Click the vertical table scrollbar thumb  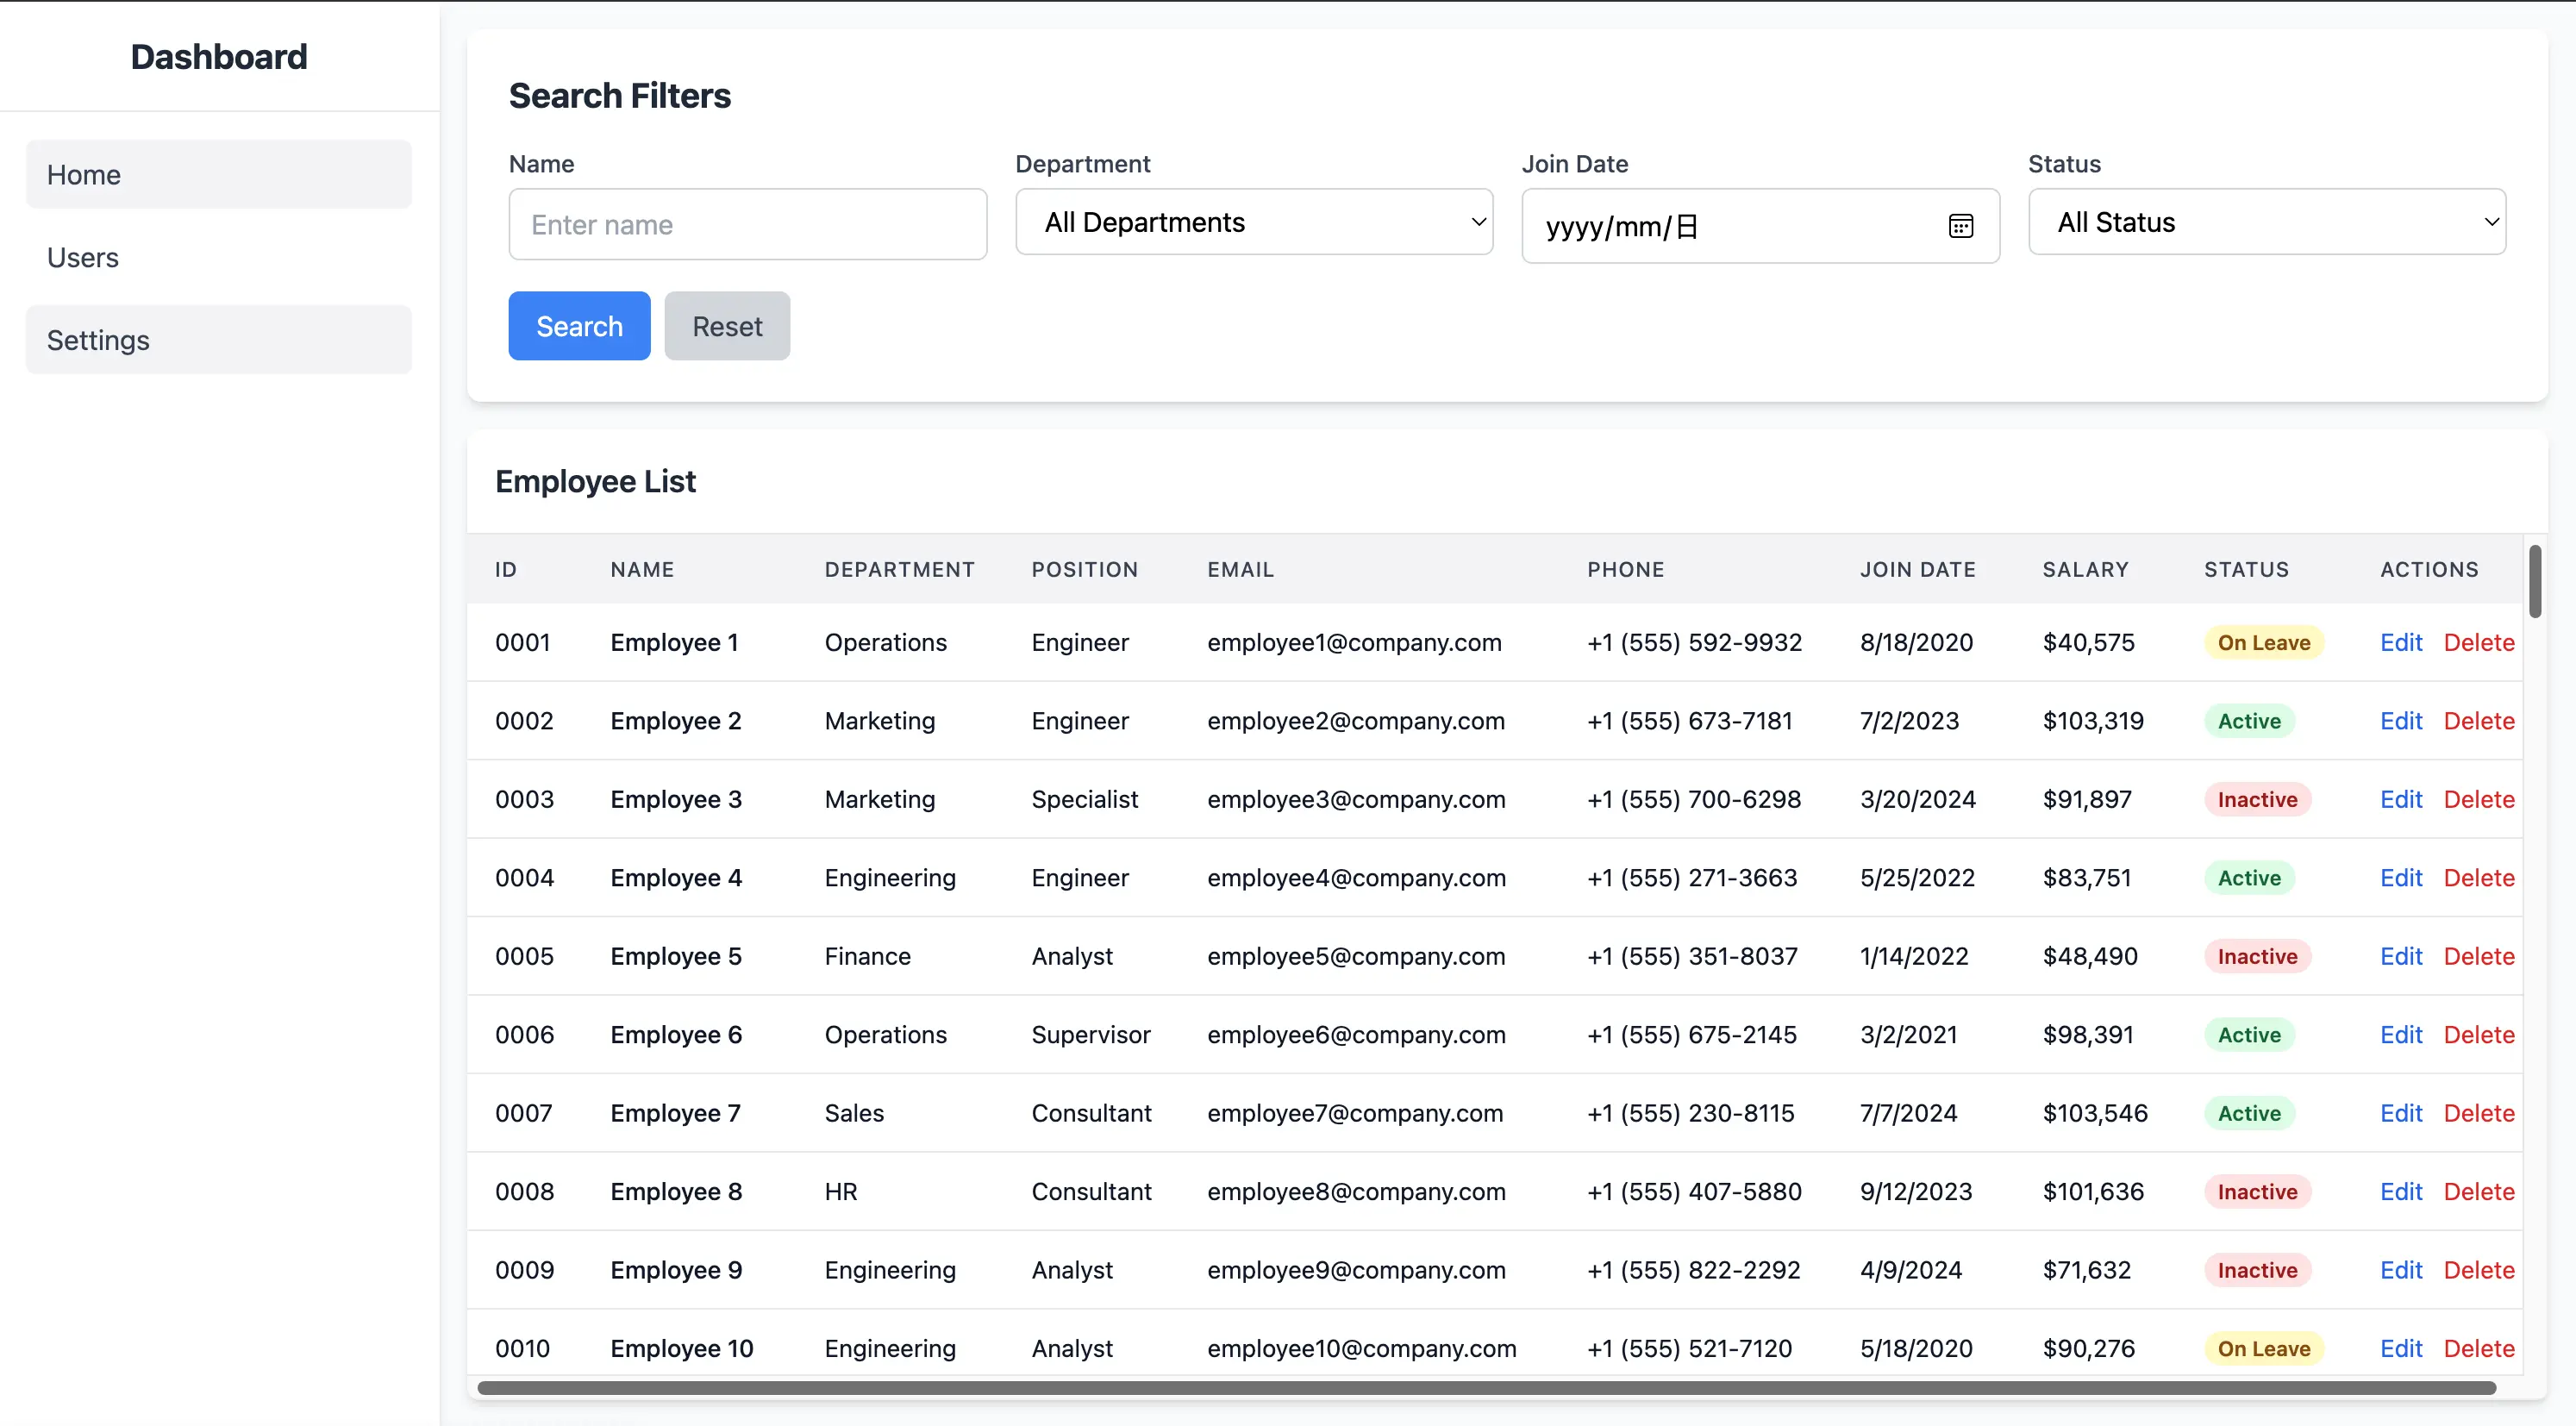click(x=2535, y=581)
